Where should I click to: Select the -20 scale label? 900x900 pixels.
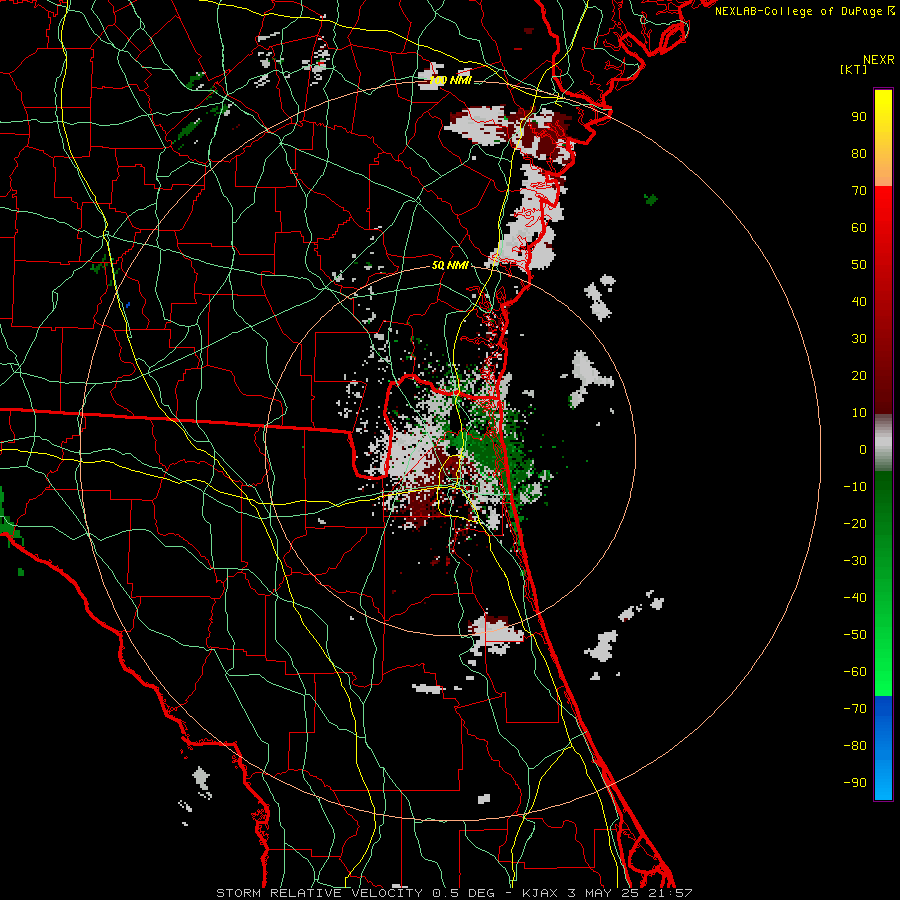[855, 523]
